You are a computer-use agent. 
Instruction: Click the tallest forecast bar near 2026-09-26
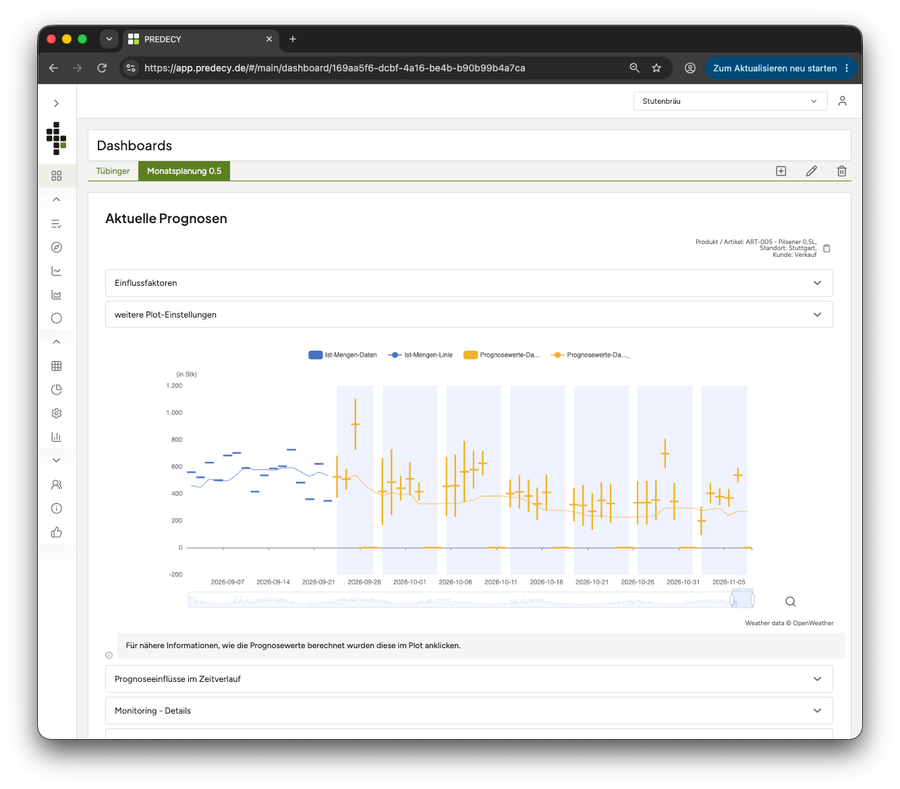(x=355, y=424)
